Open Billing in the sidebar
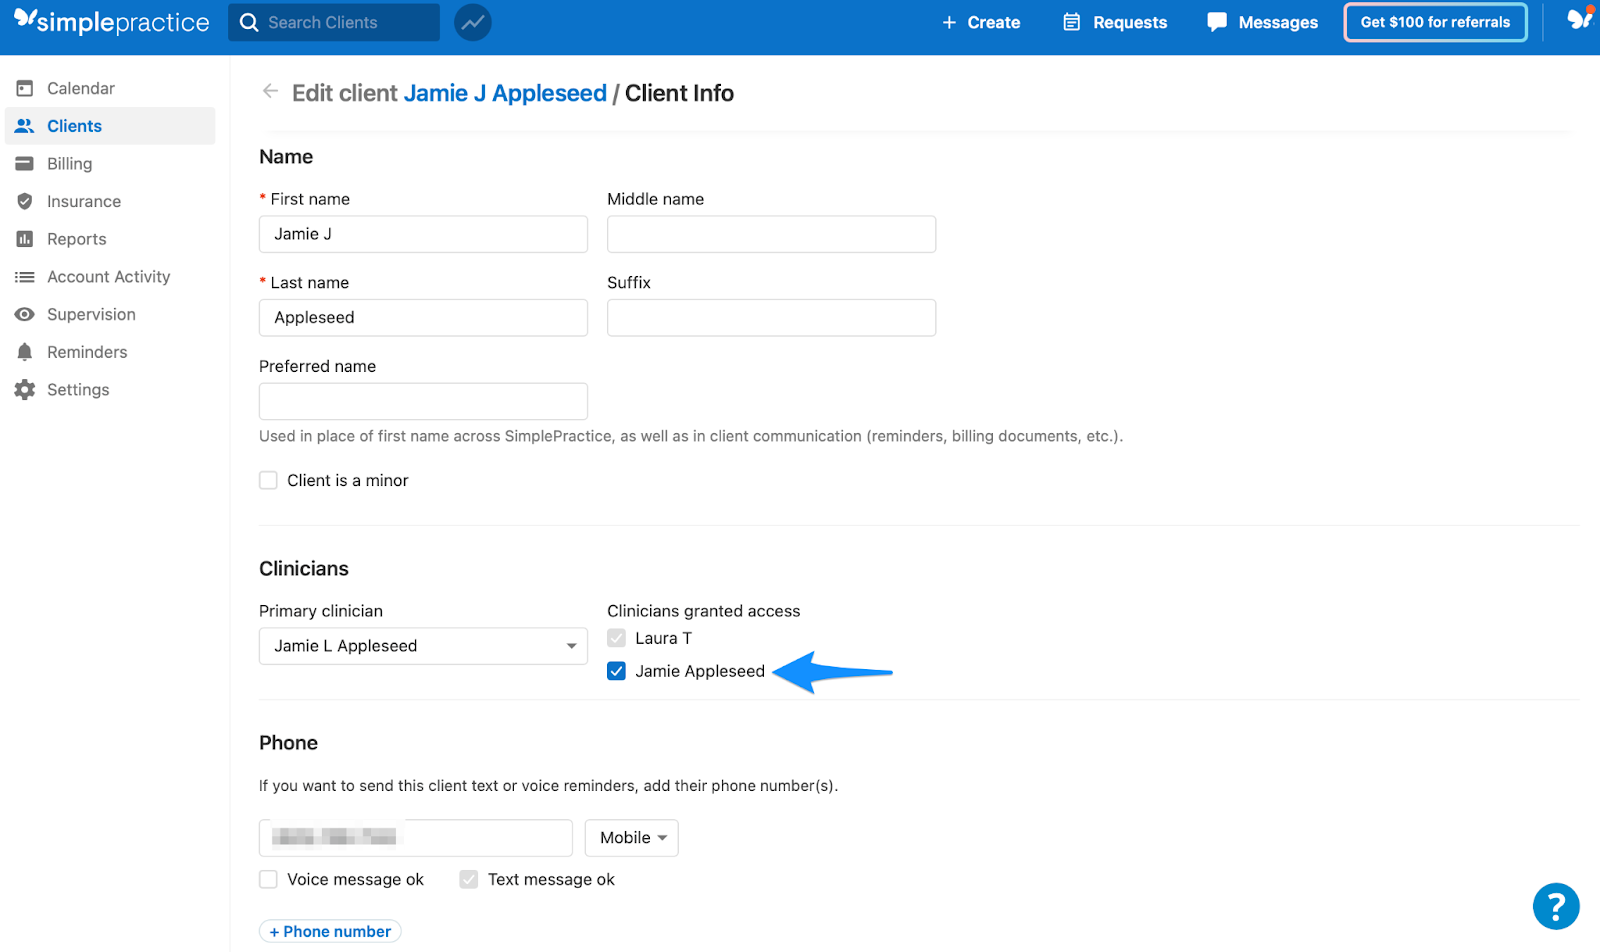1600x952 pixels. click(70, 164)
